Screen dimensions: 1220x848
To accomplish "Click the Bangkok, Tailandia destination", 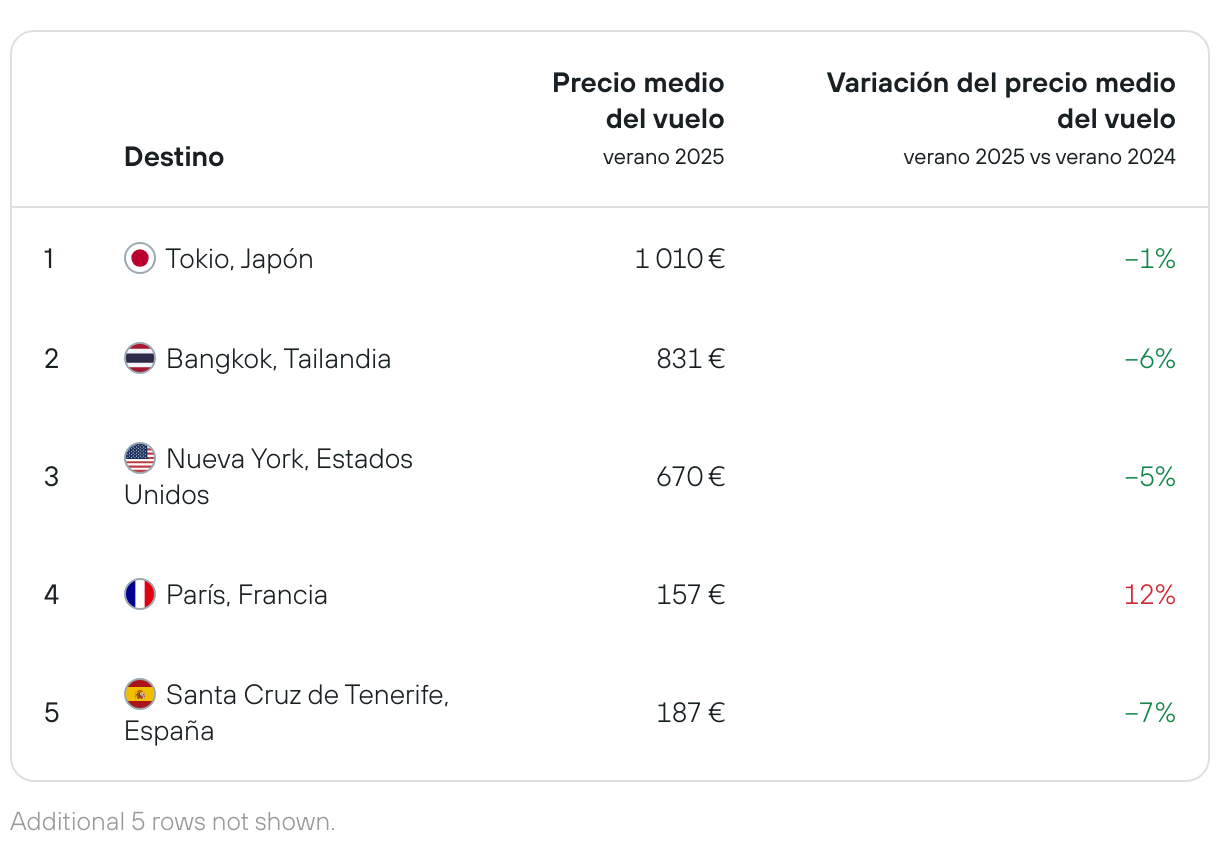I will [279, 358].
